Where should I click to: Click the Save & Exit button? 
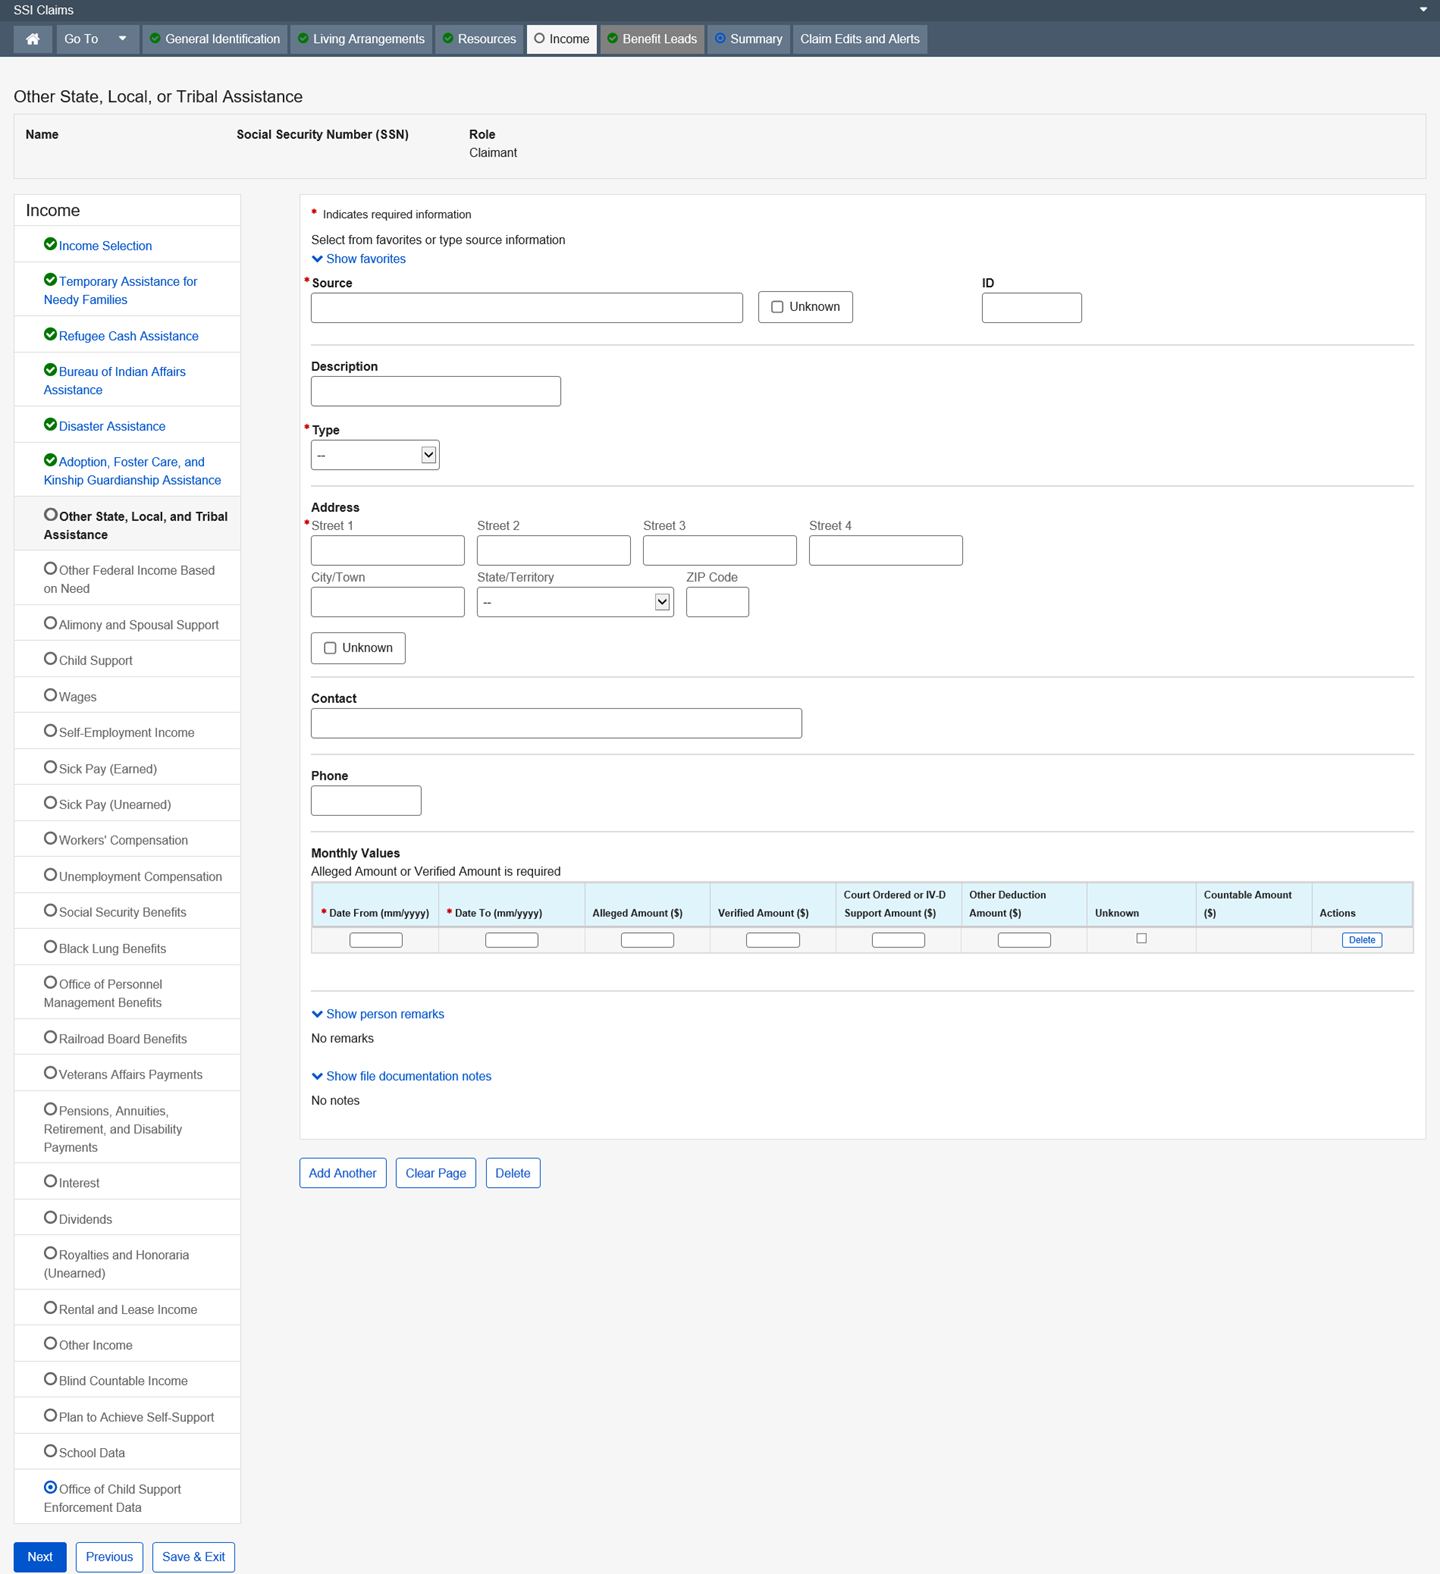[193, 1557]
